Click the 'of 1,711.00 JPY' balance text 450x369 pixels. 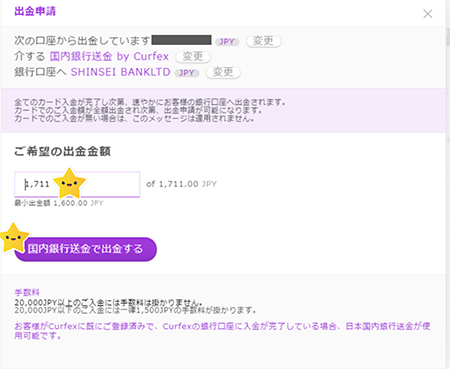tap(182, 184)
